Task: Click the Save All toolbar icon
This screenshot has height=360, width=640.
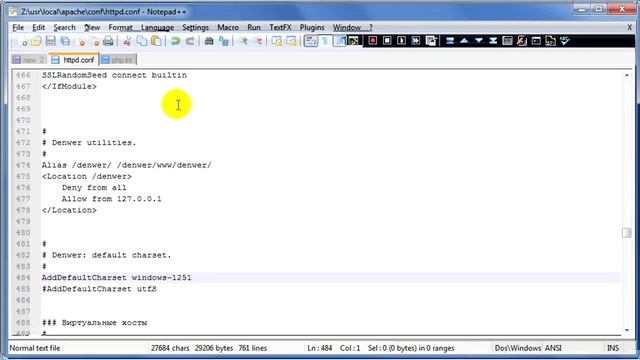Action: [65, 41]
